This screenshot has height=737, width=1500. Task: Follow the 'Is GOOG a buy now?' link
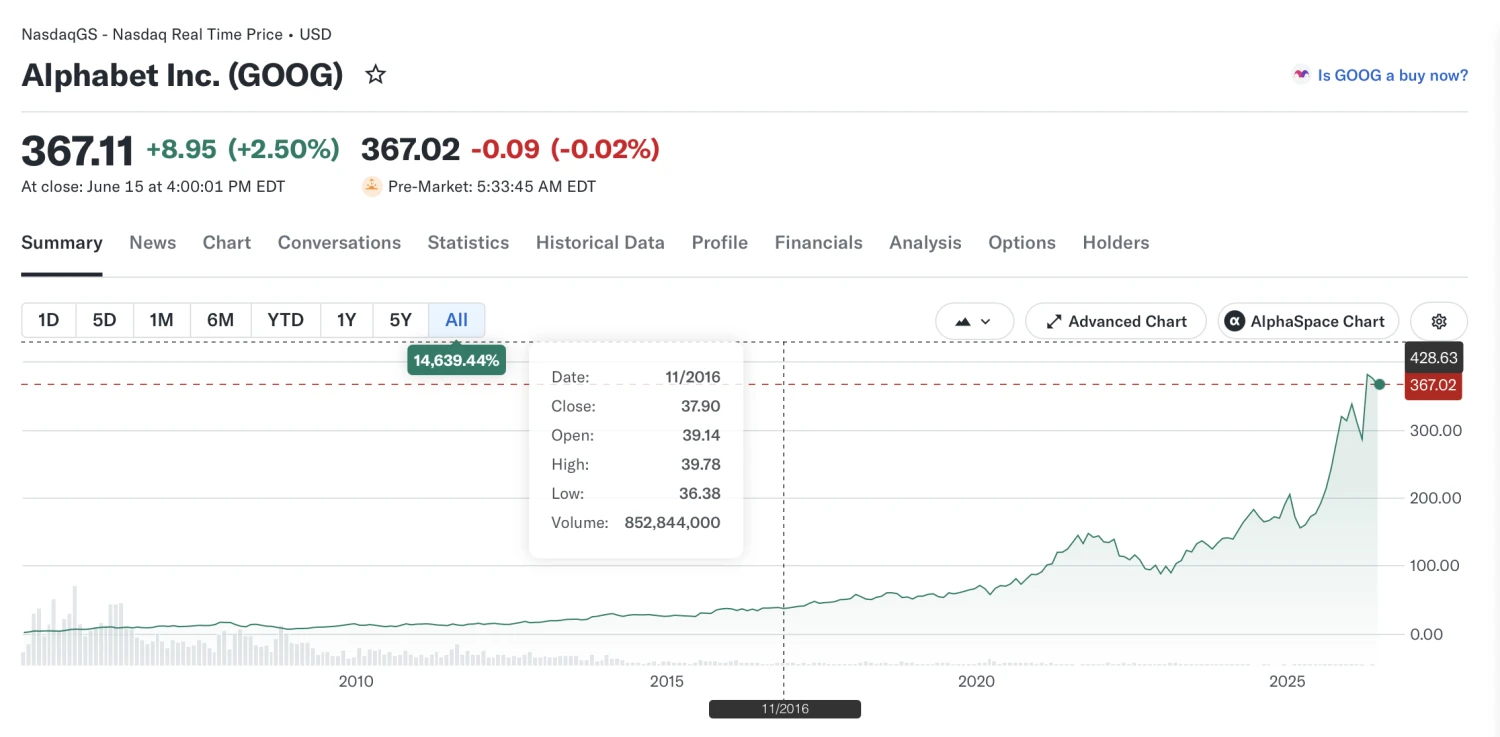[x=1393, y=75]
